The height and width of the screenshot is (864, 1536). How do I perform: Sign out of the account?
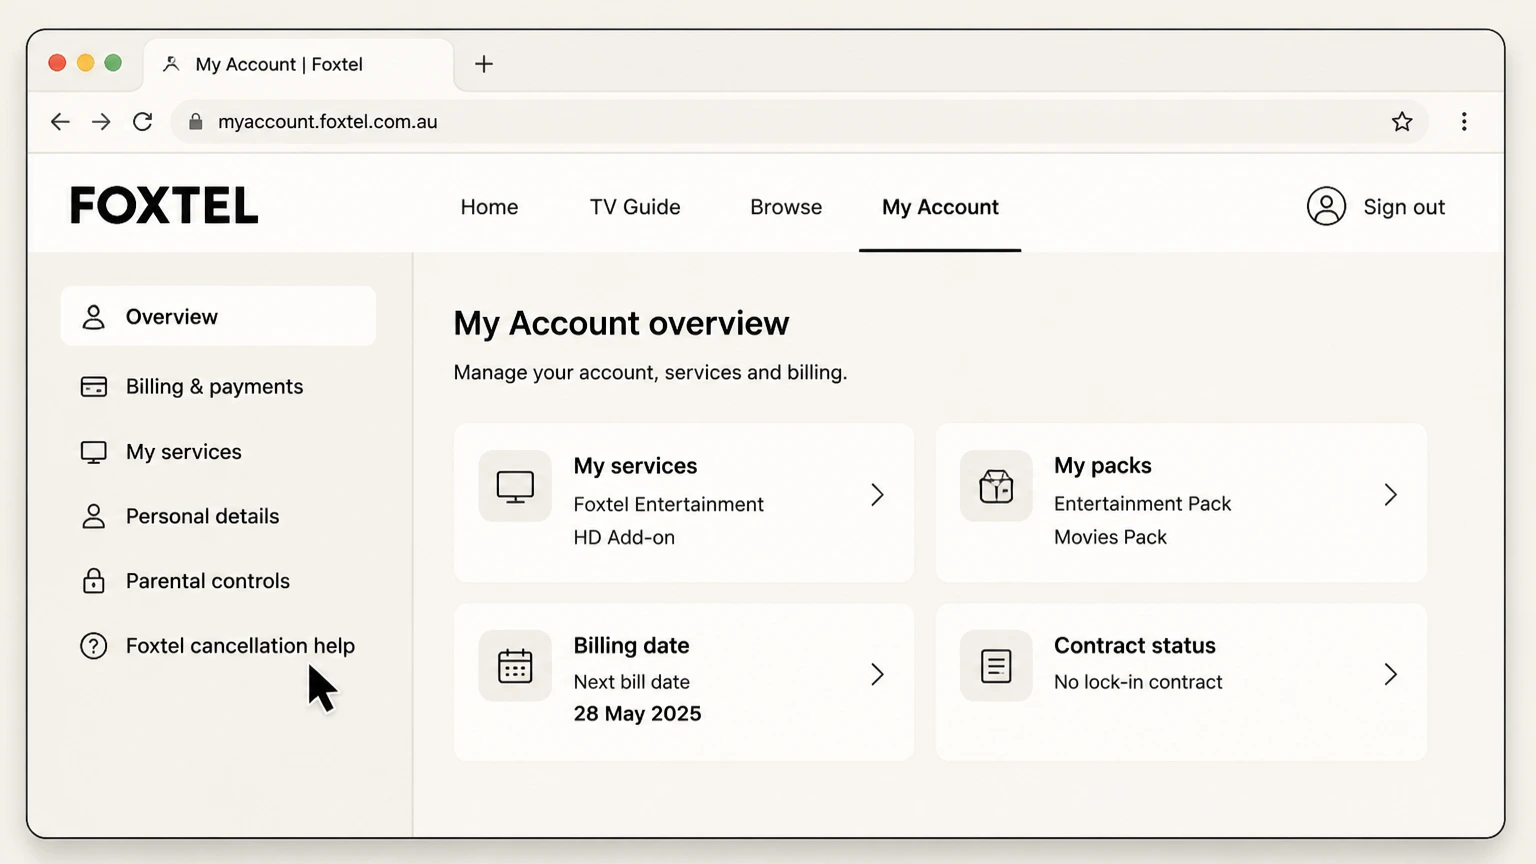[x=1404, y=207]
